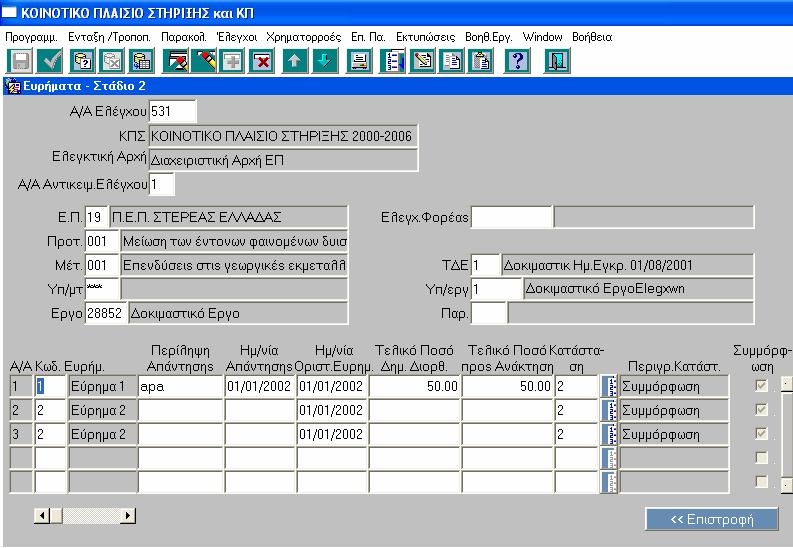Toggle Συμμόρφωση checkbox in fourth row
Viewport: 793px width, 548px height.
761,458
